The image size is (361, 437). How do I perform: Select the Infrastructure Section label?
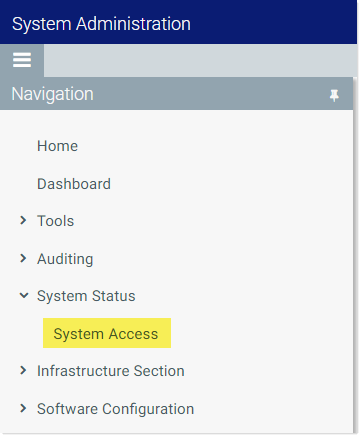[111, 371]
